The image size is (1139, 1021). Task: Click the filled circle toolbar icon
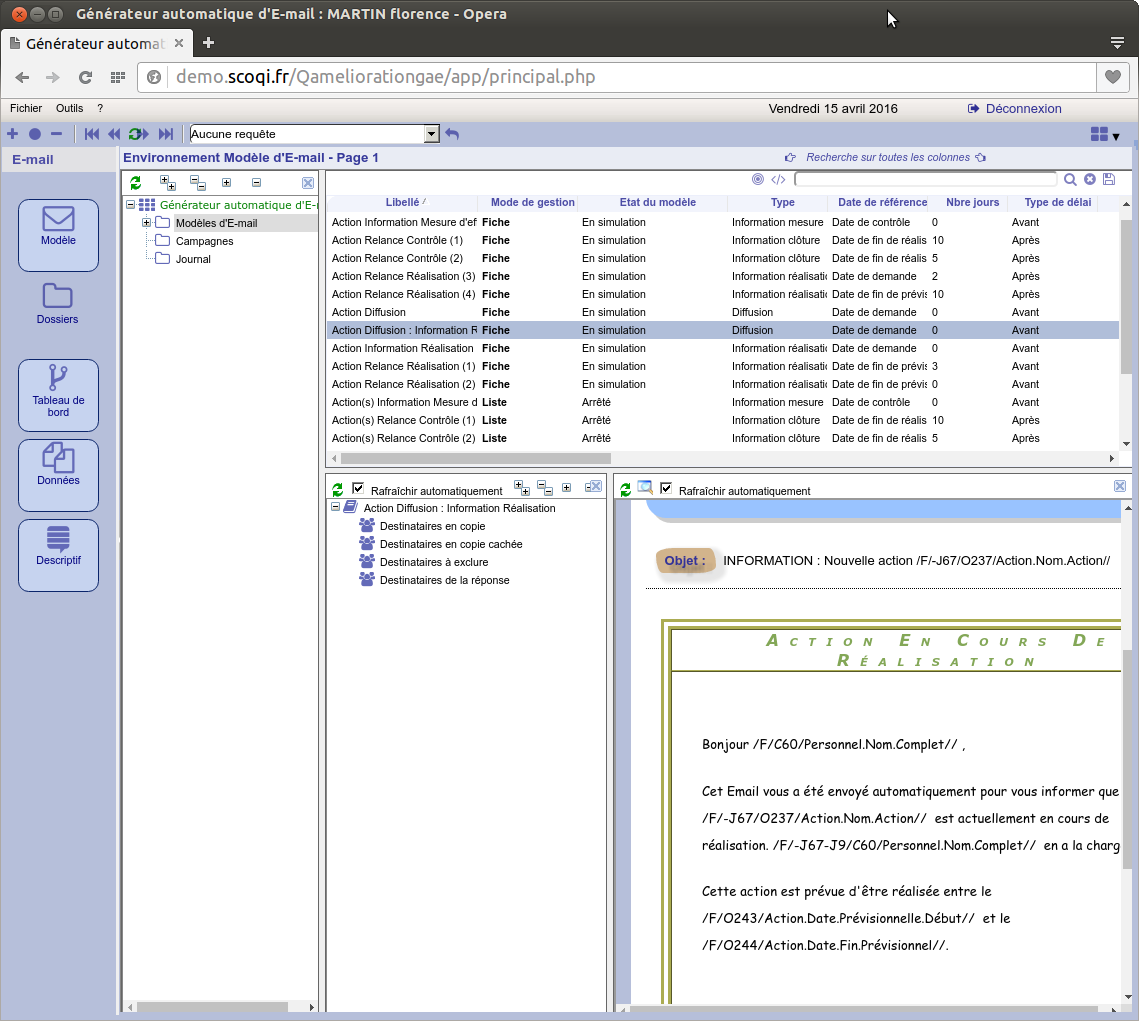tap(34, 134)
